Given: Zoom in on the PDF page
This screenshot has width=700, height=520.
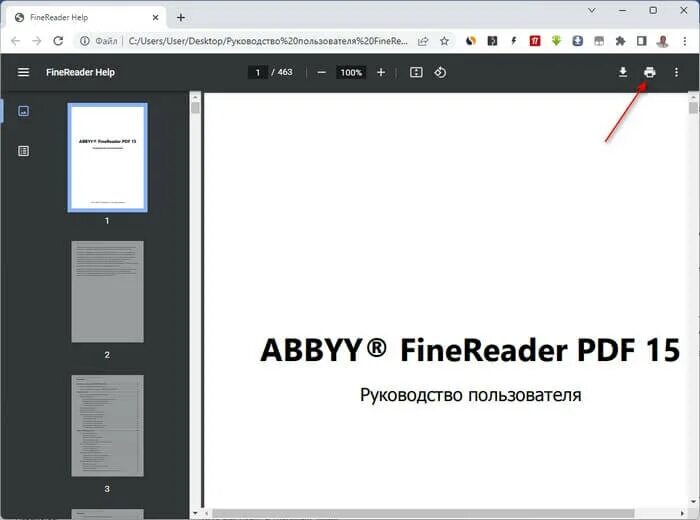Looking at the screenshot, I should pos(381,72).
